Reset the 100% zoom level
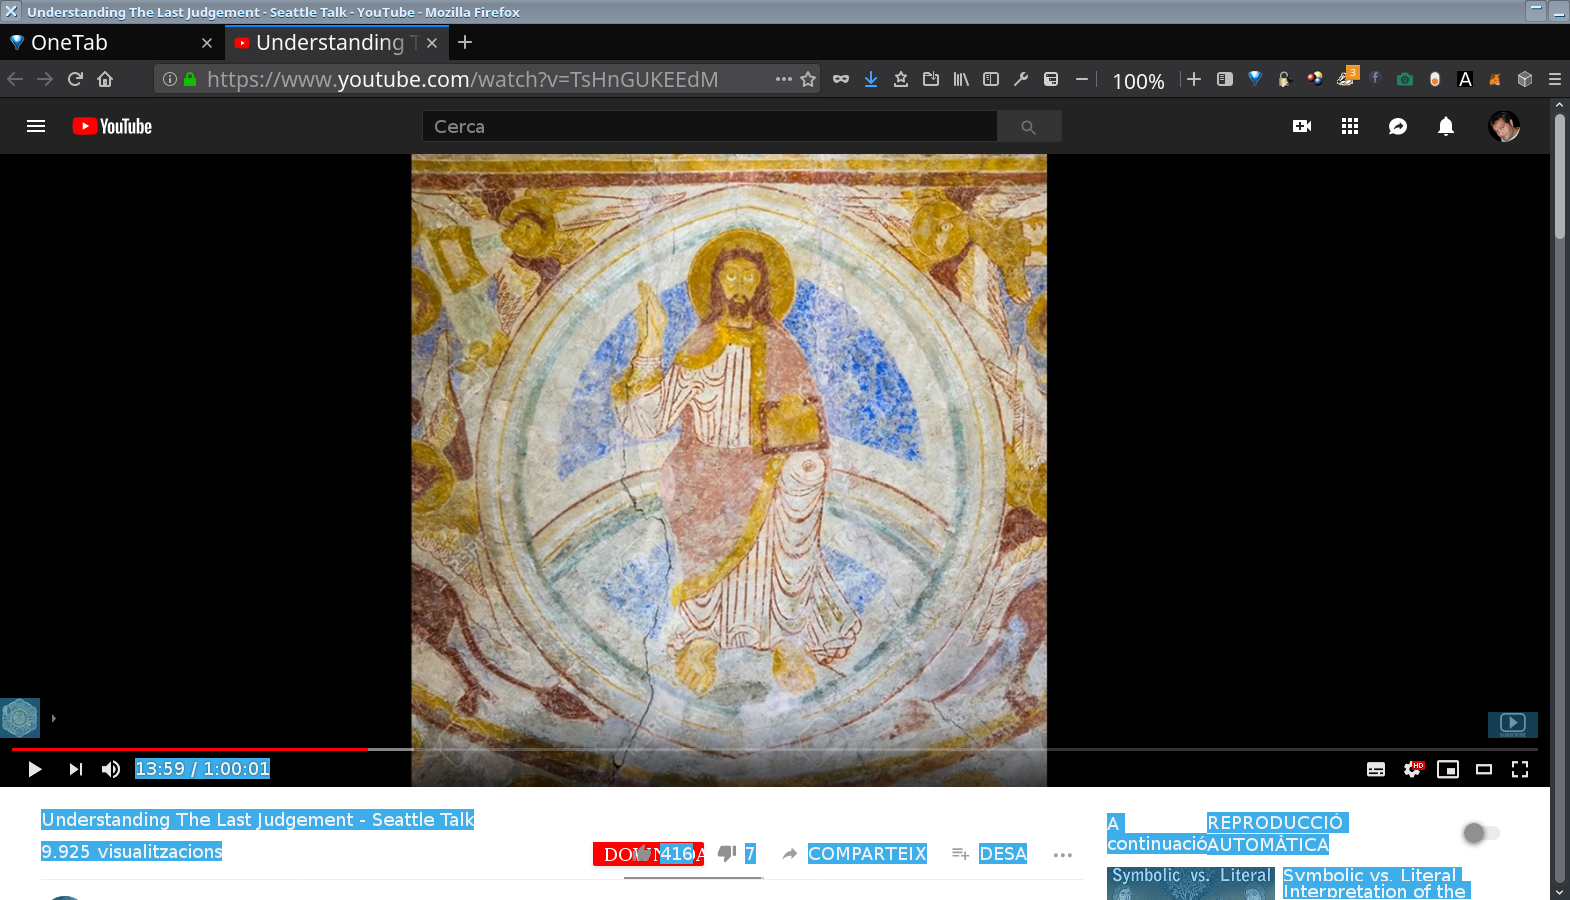 click(1138, 81)
